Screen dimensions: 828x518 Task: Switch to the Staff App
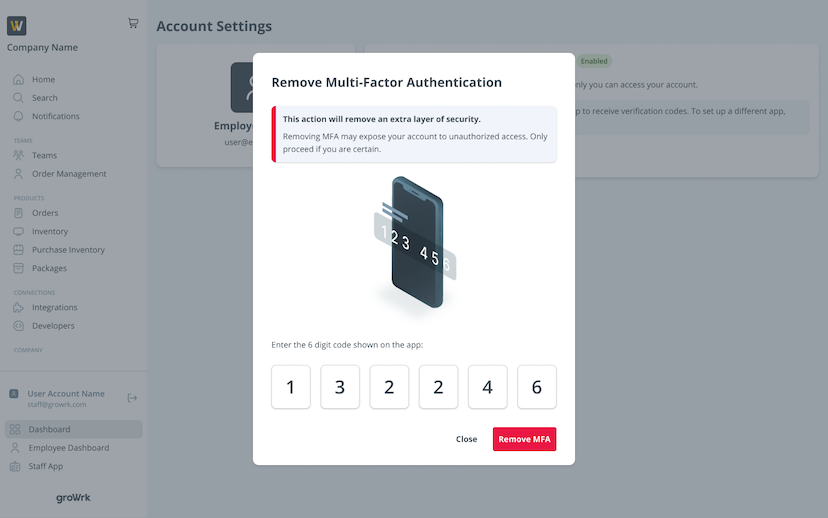45,466
